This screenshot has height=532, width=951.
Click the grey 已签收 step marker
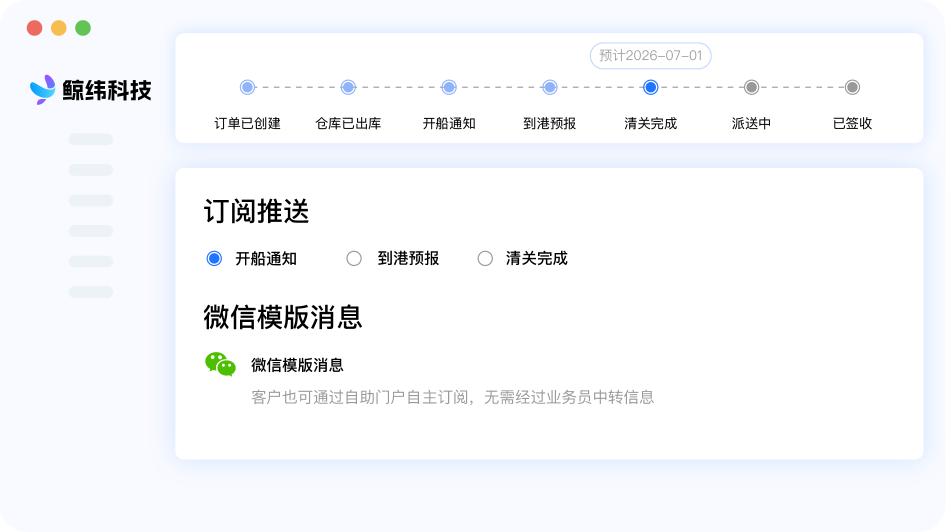(852, 87)
